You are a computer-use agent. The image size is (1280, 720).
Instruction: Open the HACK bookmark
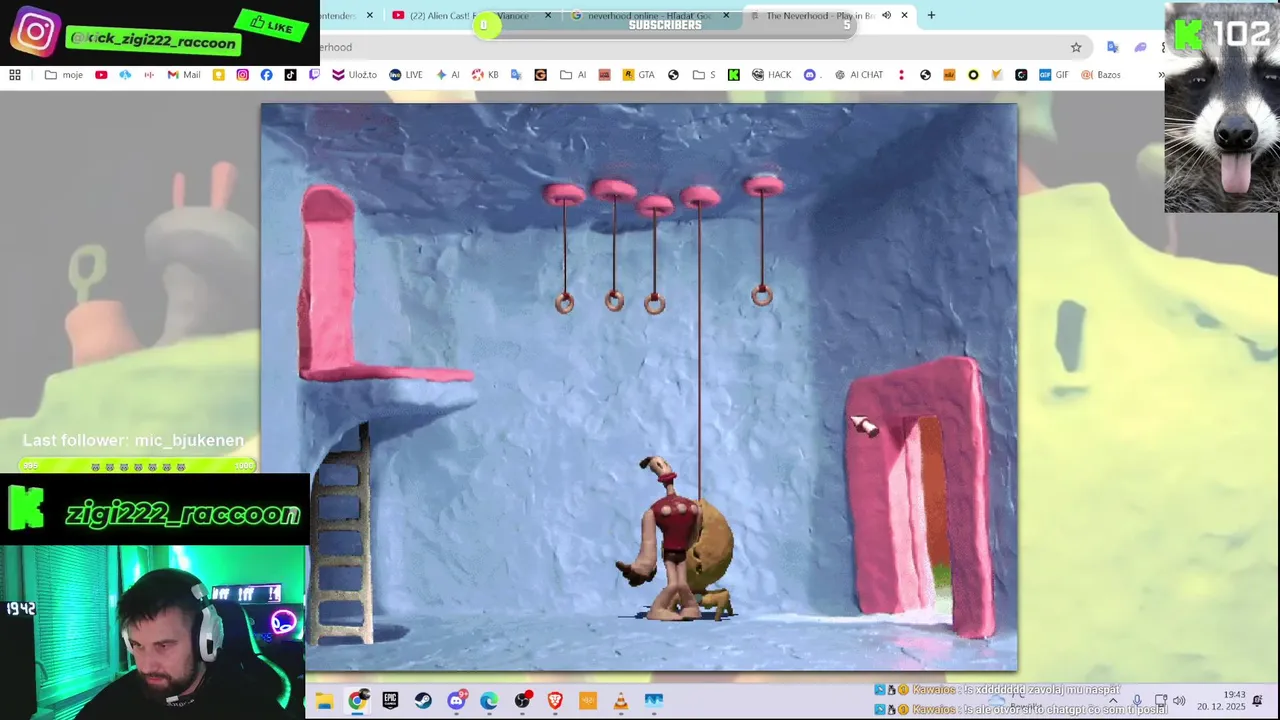tap(772, 75)
